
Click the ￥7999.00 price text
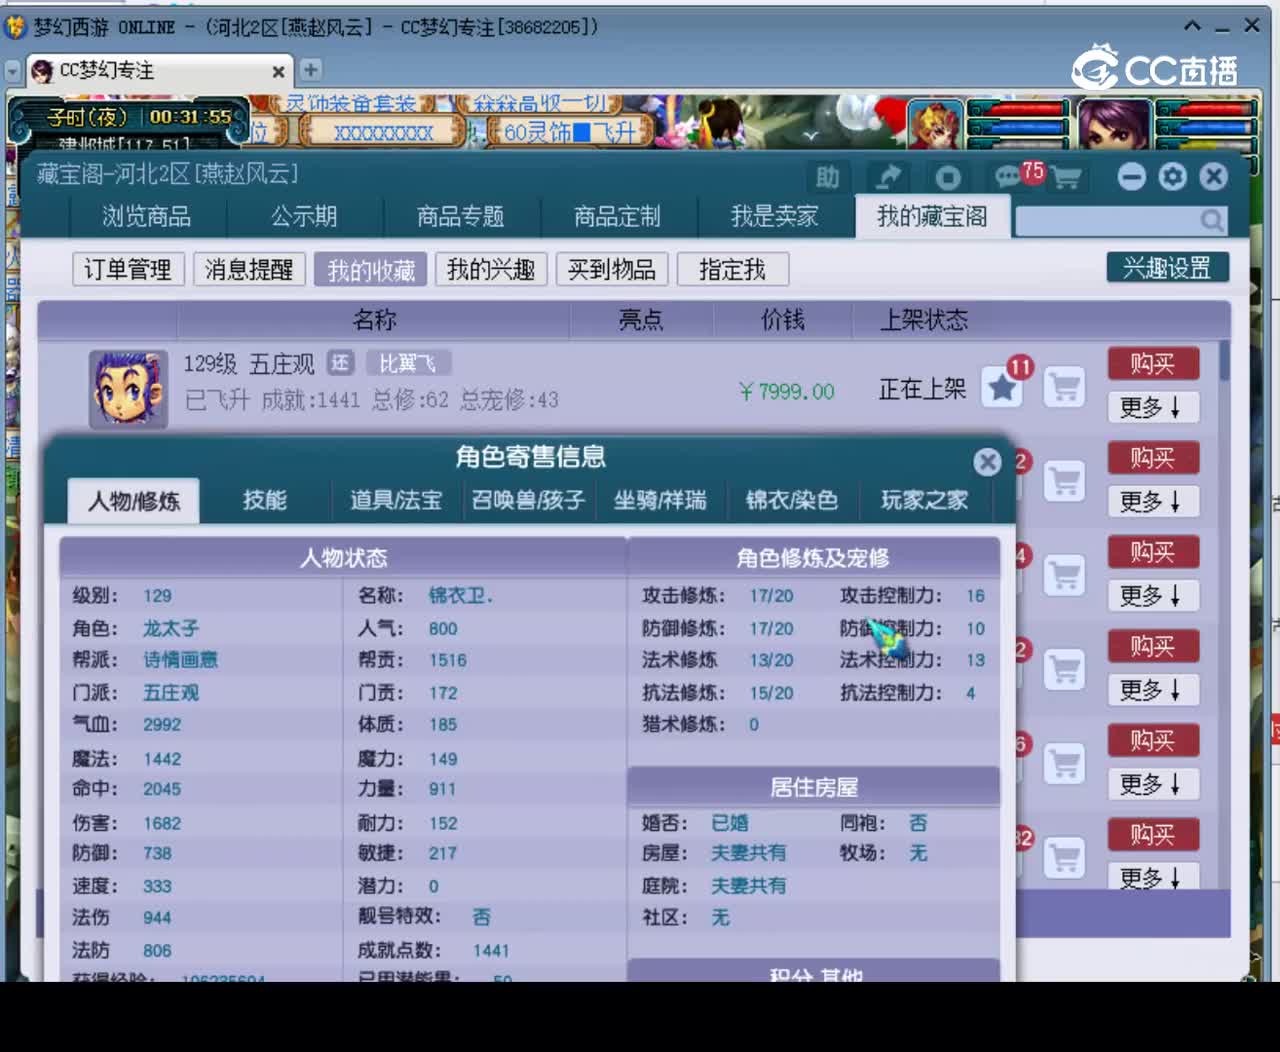tap(786, 391)
